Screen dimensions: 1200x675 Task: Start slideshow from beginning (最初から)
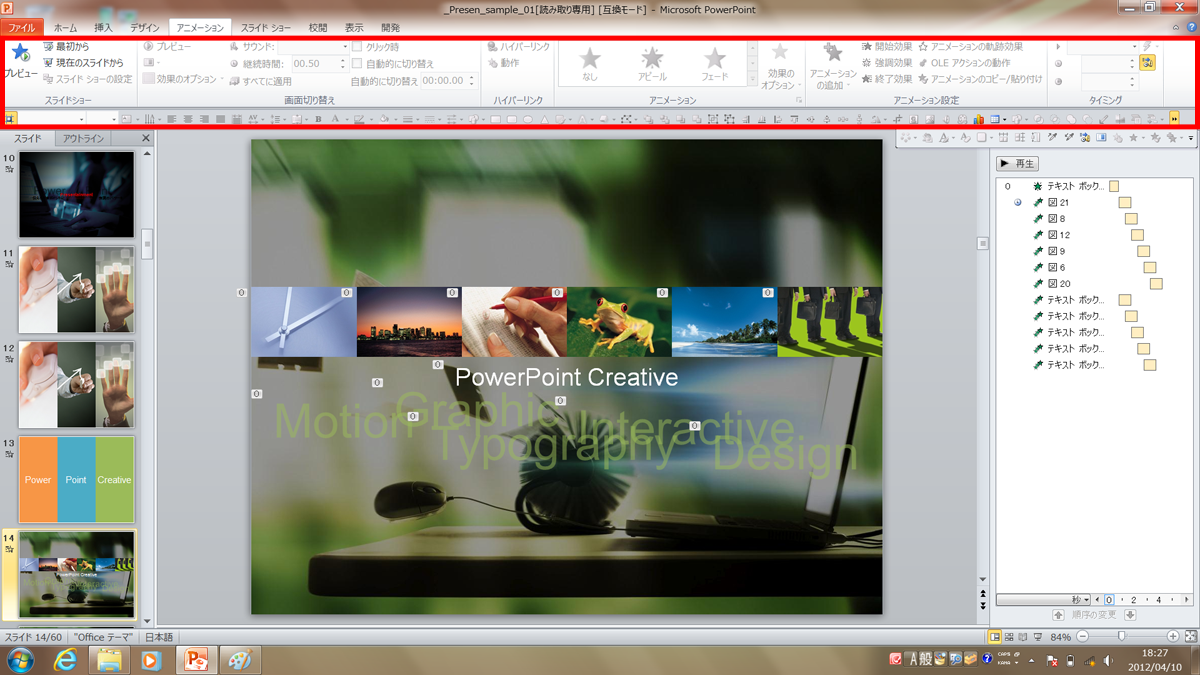point(66,47)
